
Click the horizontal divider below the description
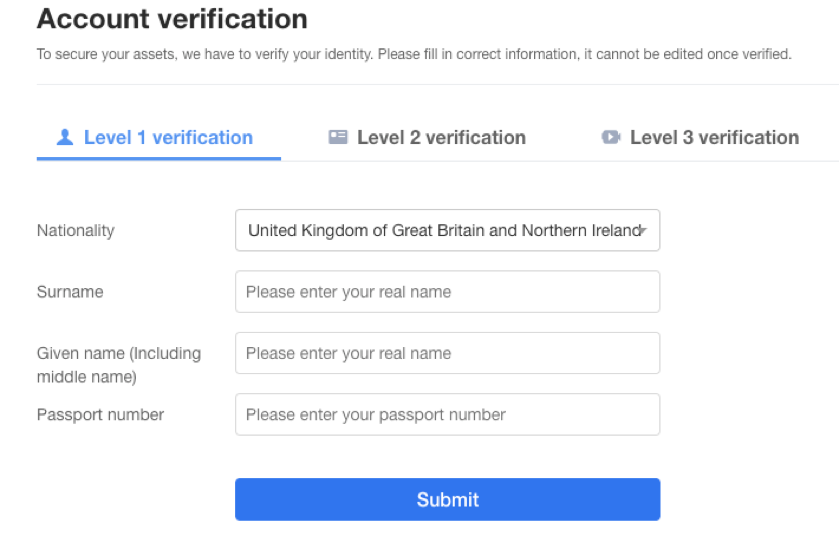click(x=438, y=85)
